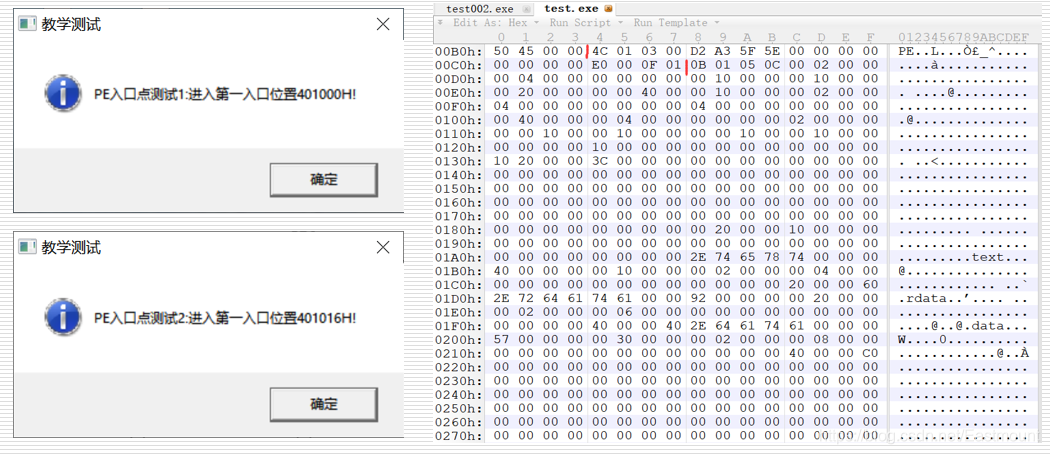Select row address 0100h:
1050x454 pixels.
click(x=459, y=120)
